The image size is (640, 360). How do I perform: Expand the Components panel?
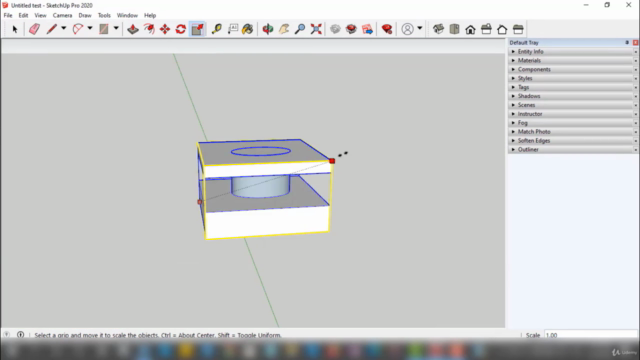(x=573, y=69)
